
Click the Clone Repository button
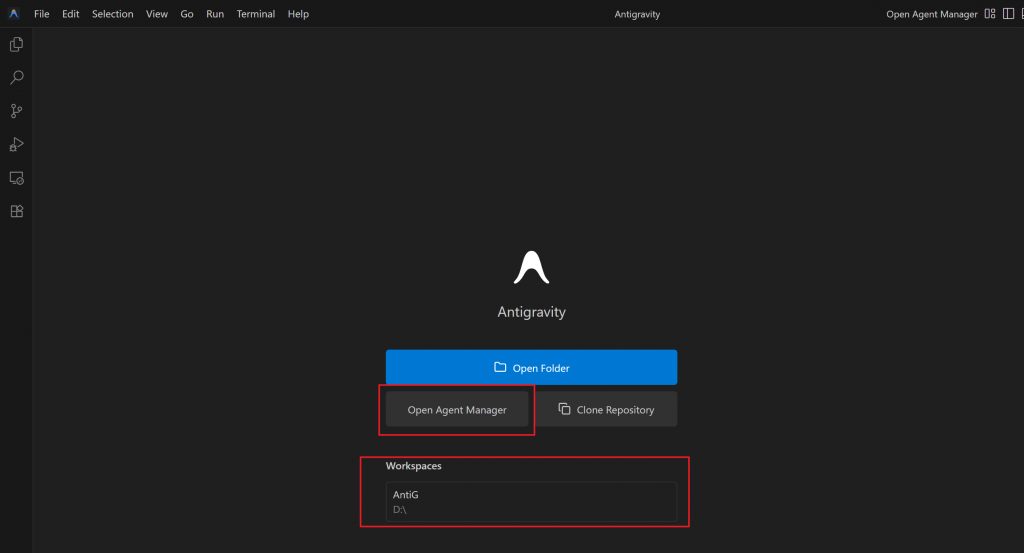click(x=606, y=410)
